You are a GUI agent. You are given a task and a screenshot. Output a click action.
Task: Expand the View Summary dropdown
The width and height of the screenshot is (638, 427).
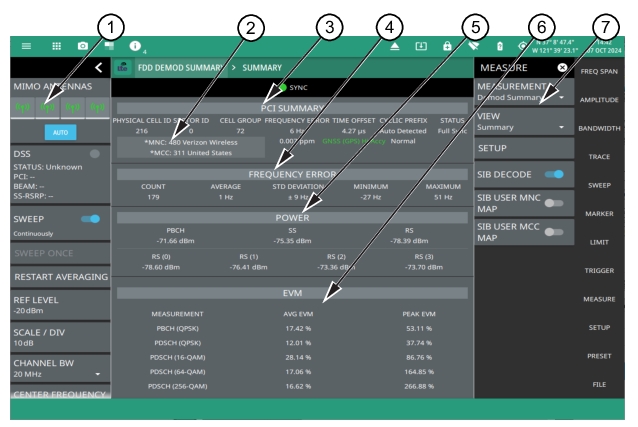click(x=521, y=121)
